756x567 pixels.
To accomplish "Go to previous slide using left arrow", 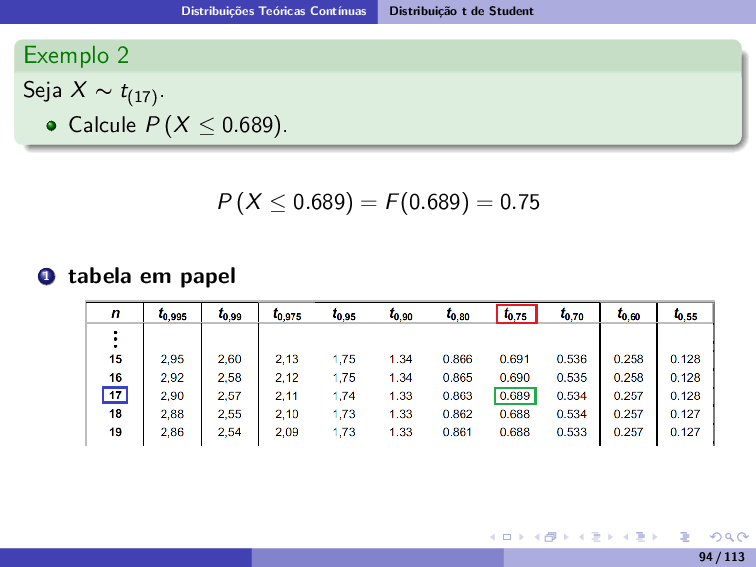I will pyautogui.click(x=493, y=537).
